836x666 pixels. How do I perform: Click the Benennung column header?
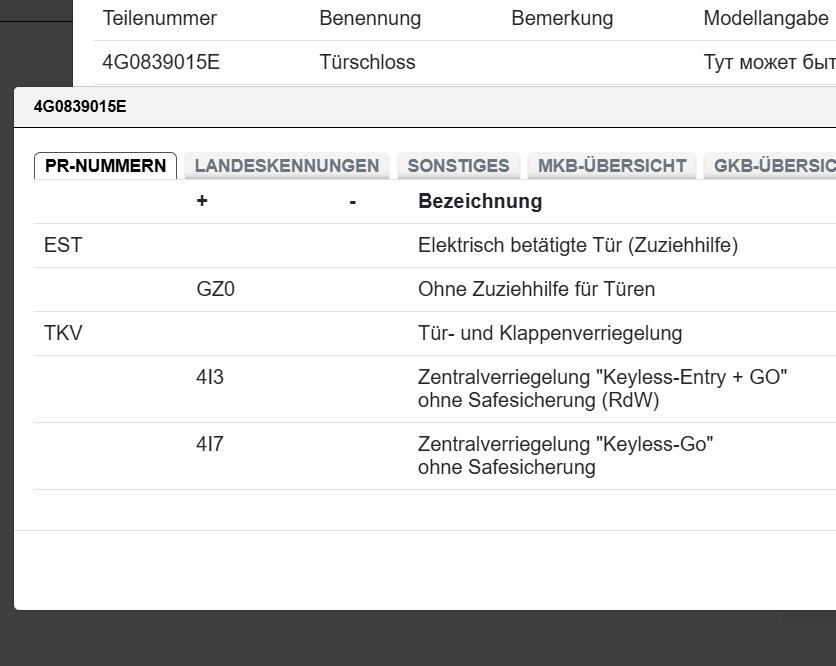(x=370, y=18)
